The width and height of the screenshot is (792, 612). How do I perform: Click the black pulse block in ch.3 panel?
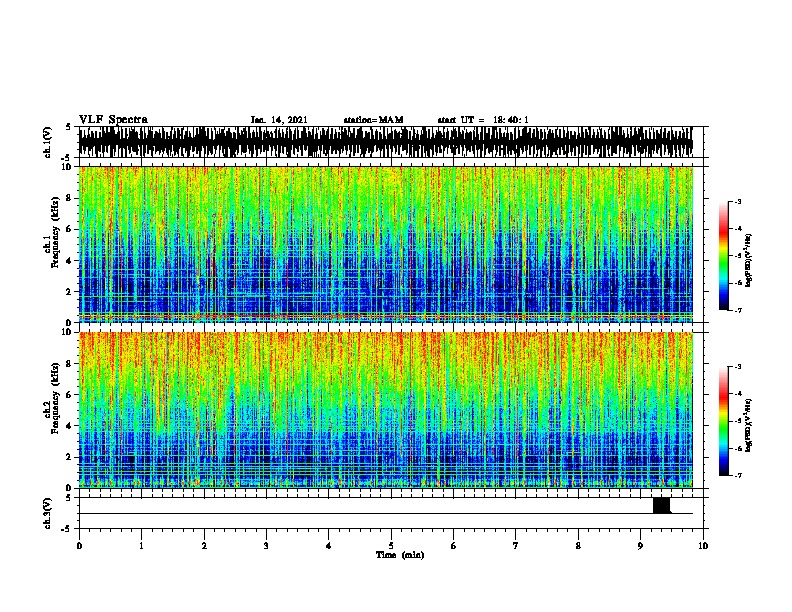tap(662, 505)
